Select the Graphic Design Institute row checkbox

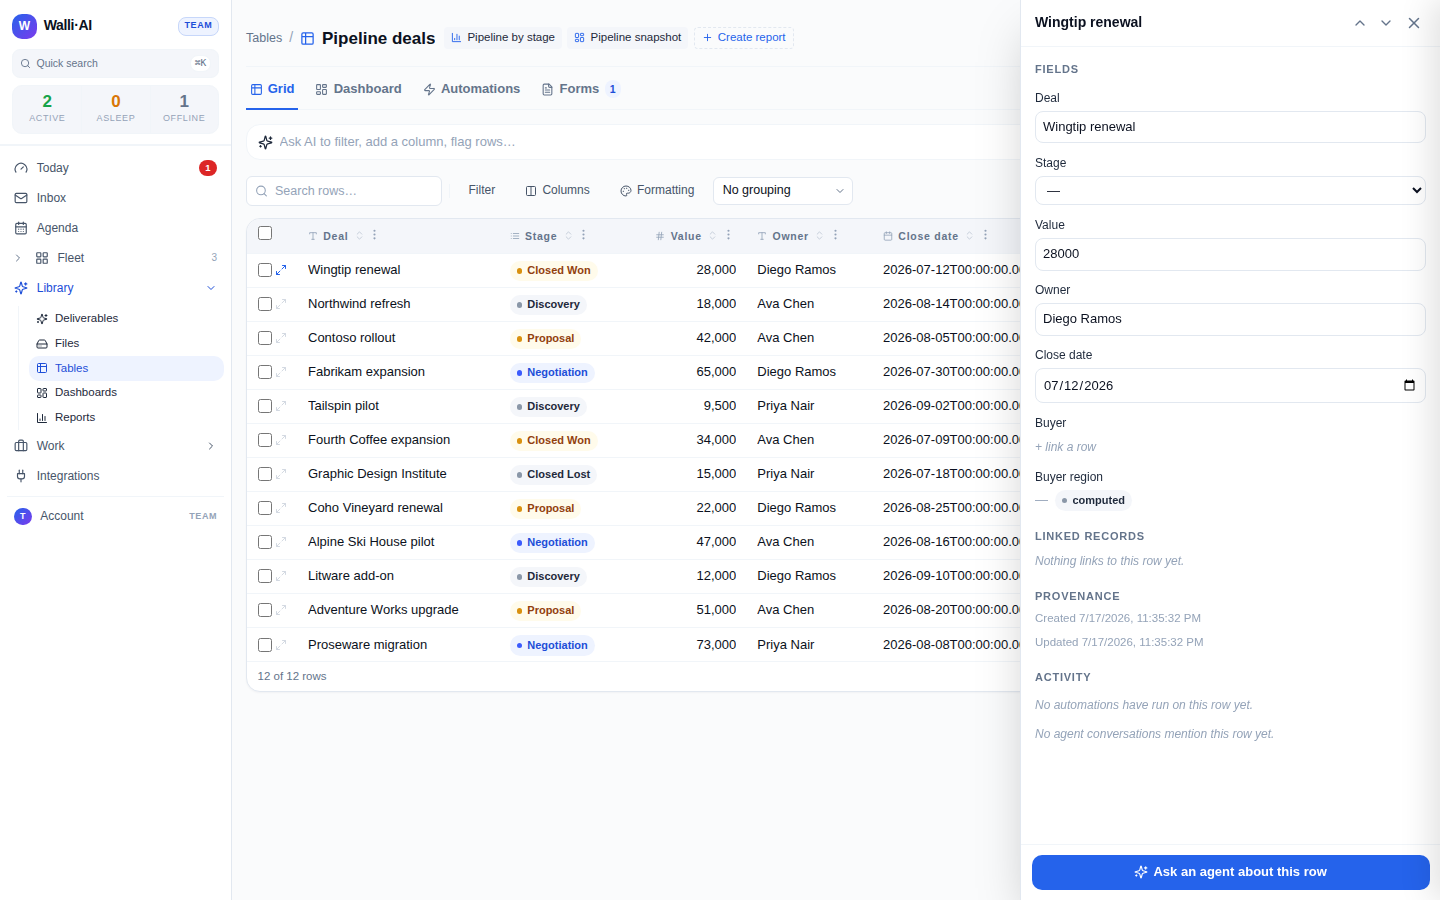click(x=265, y=474)
